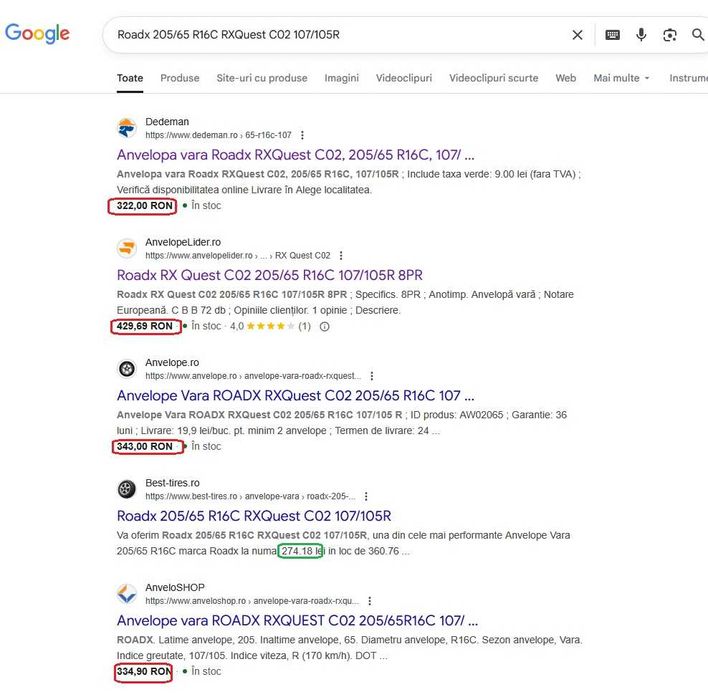This screenshot has height=699, width=708.
Task: Open three-dot menu for AnvelopeLider result
Action: [341, 255]
